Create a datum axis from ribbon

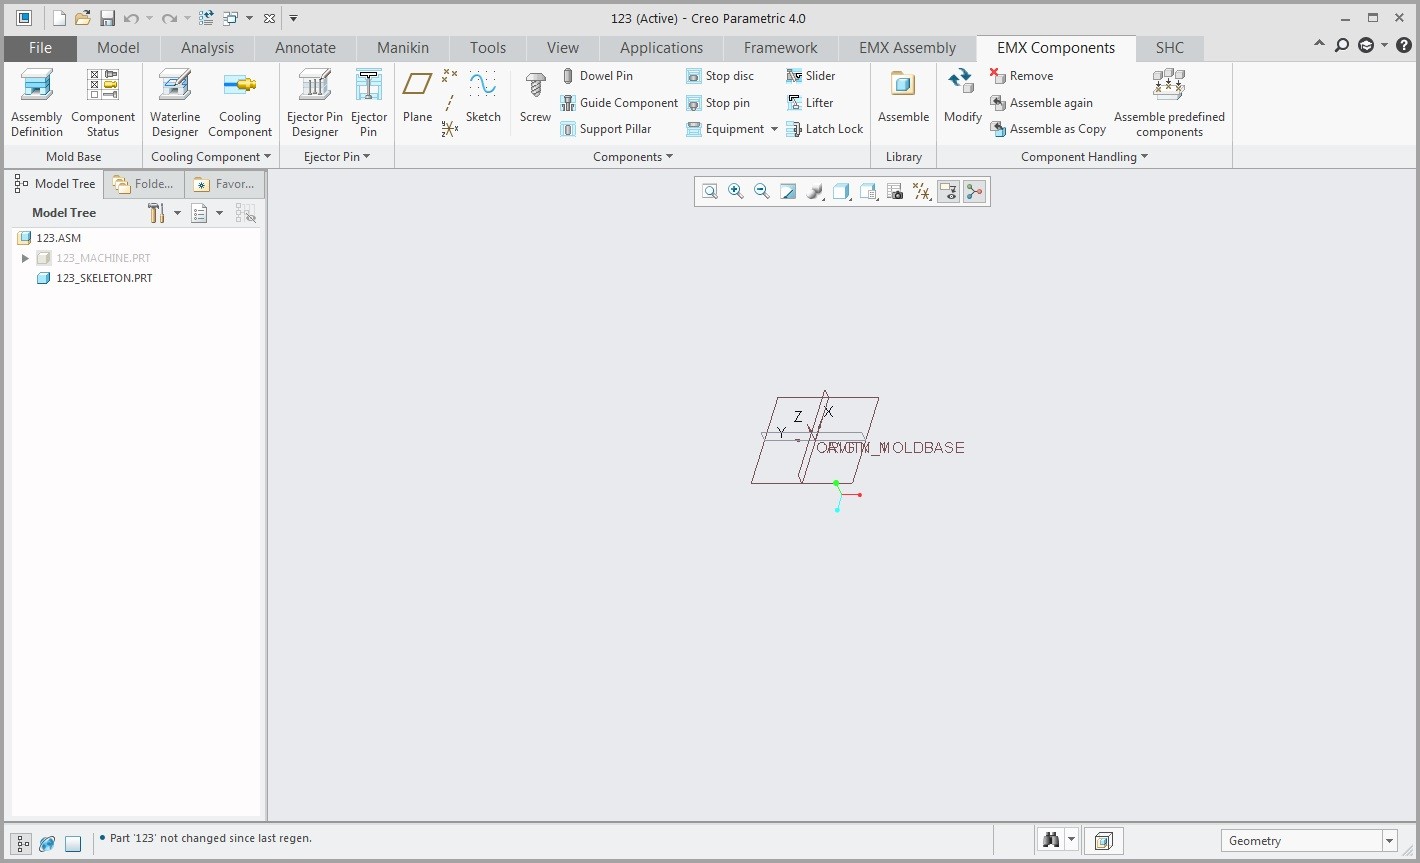click(x=450, y=103)
